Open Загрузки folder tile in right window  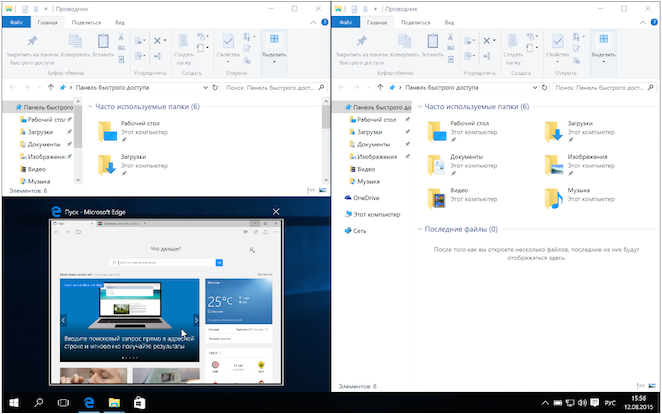click(x=578, y=131)
